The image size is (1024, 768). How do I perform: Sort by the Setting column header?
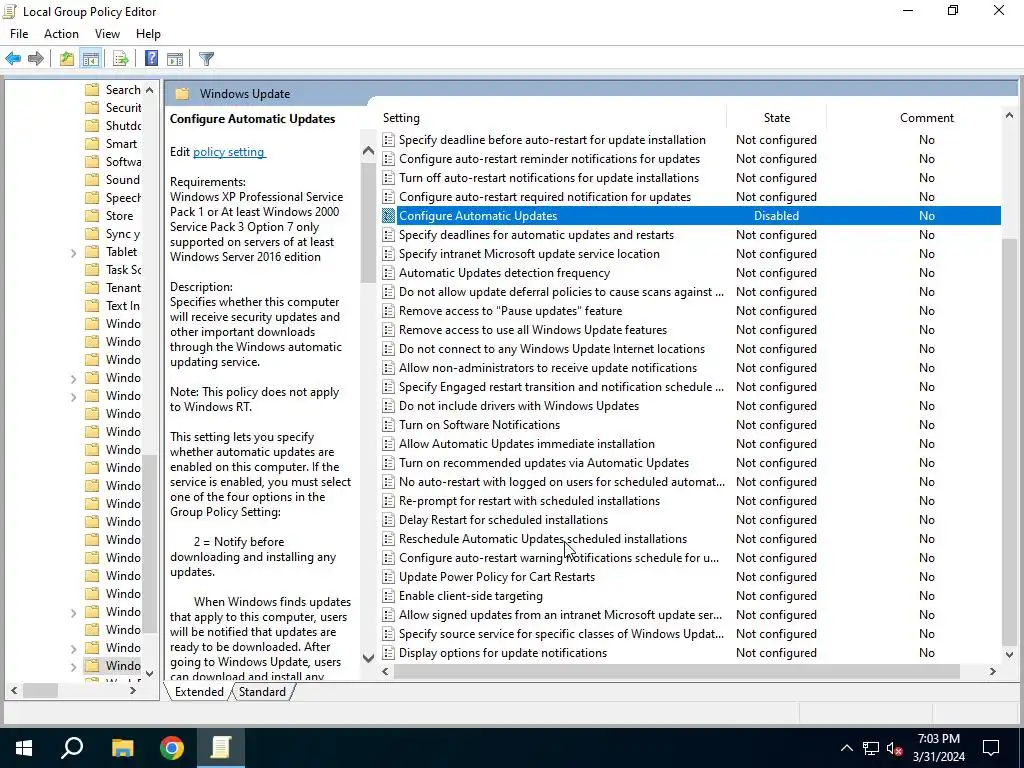pyautogui.click(x=401, y=118)
